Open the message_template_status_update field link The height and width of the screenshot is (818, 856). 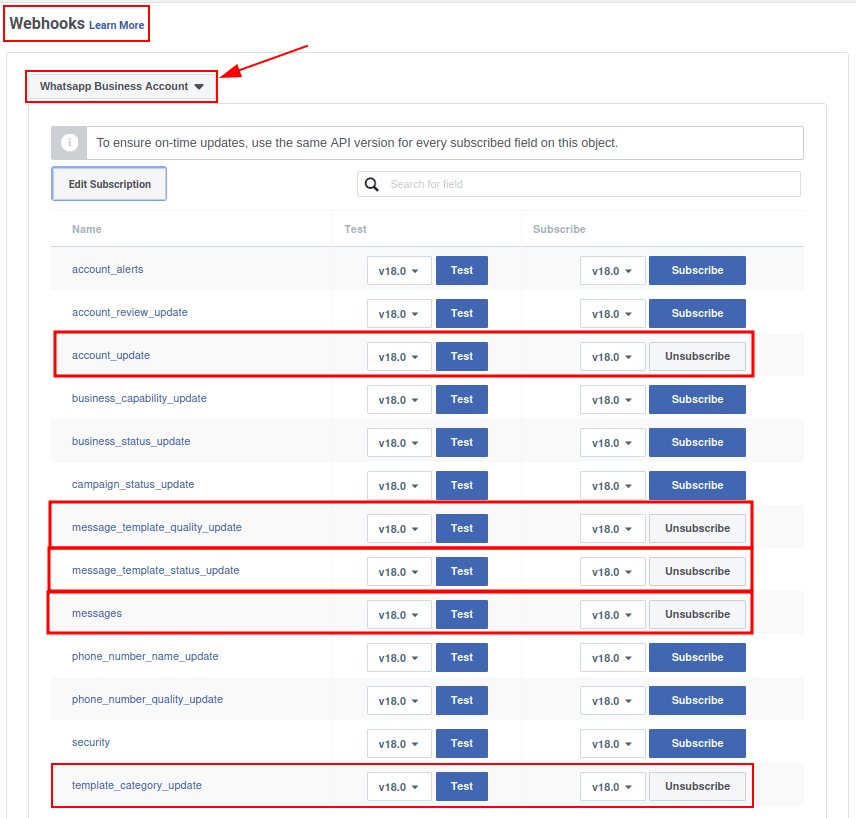[155, 570]
